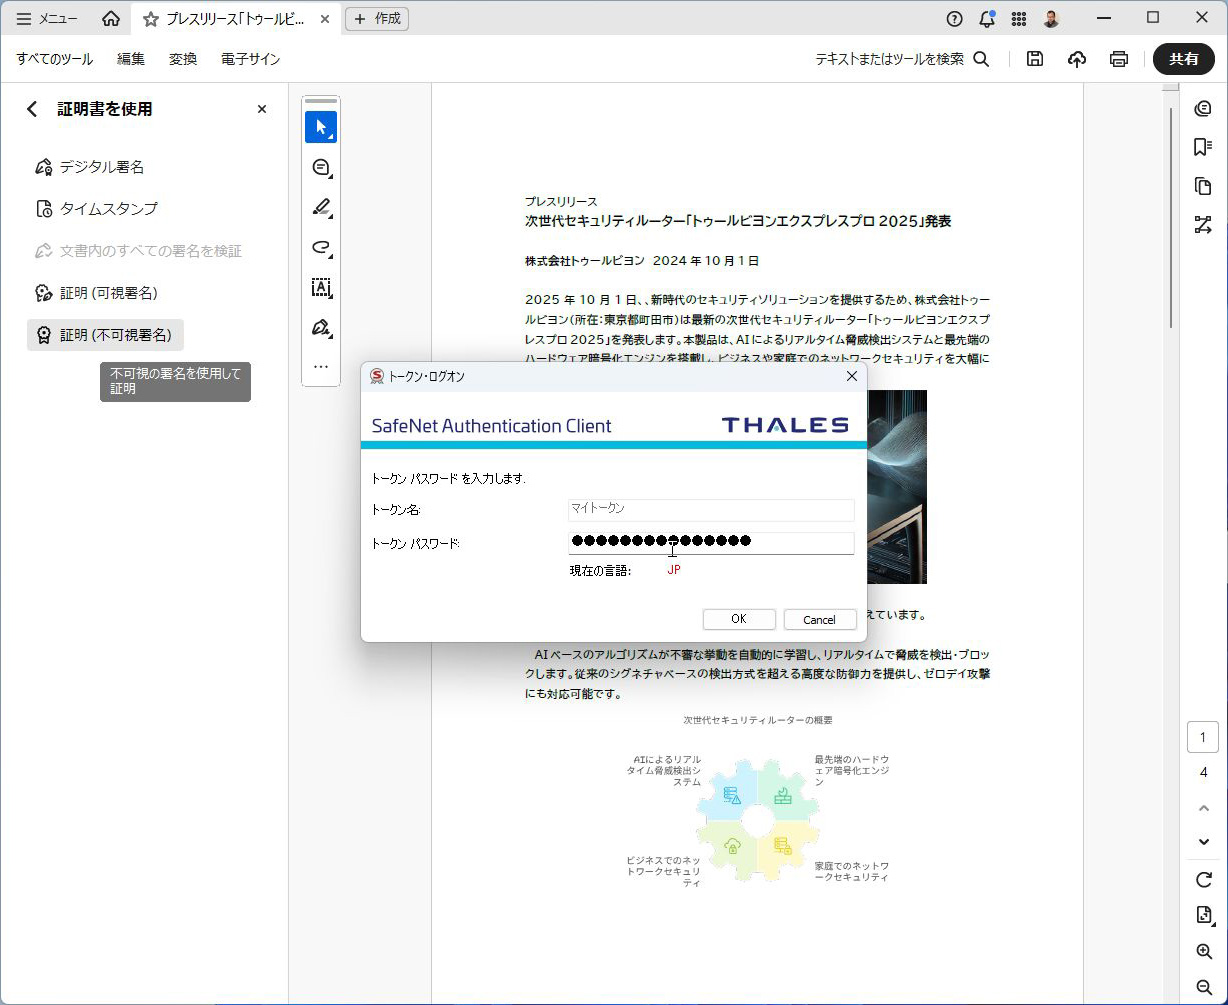Viewport: 1228px width, 1005px height.
Task: Expand more tools ellipsis in quick toolbar
Action: point(321,367)
